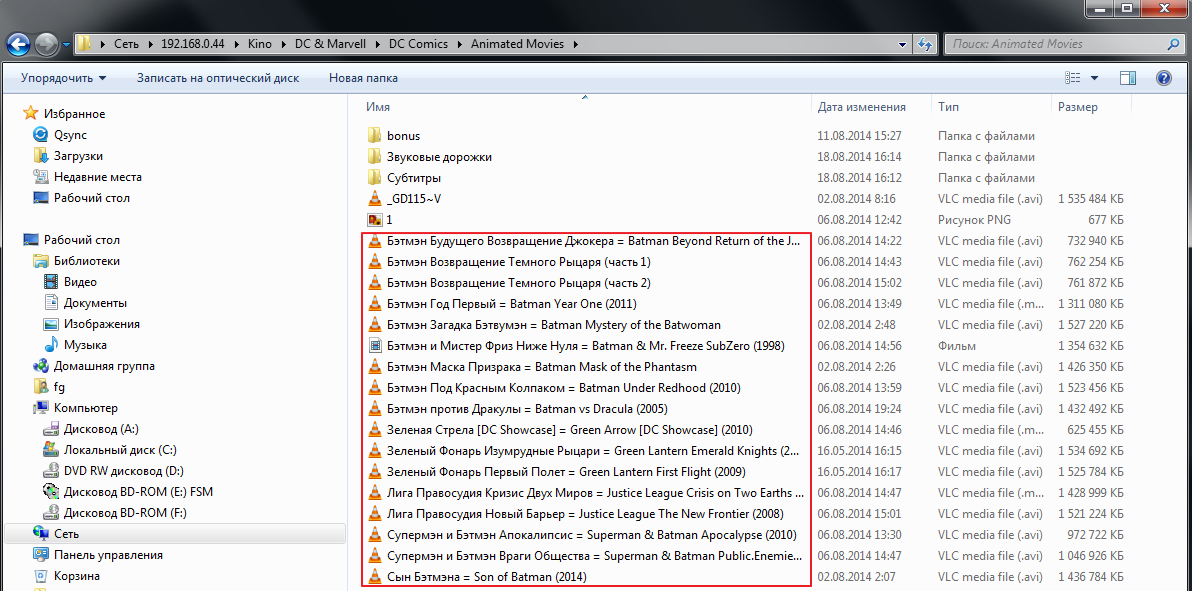1192x591 pixels.
Task: Select file Superman & Batman Apocalypse (2010)
Action: [x=591, y=535]
